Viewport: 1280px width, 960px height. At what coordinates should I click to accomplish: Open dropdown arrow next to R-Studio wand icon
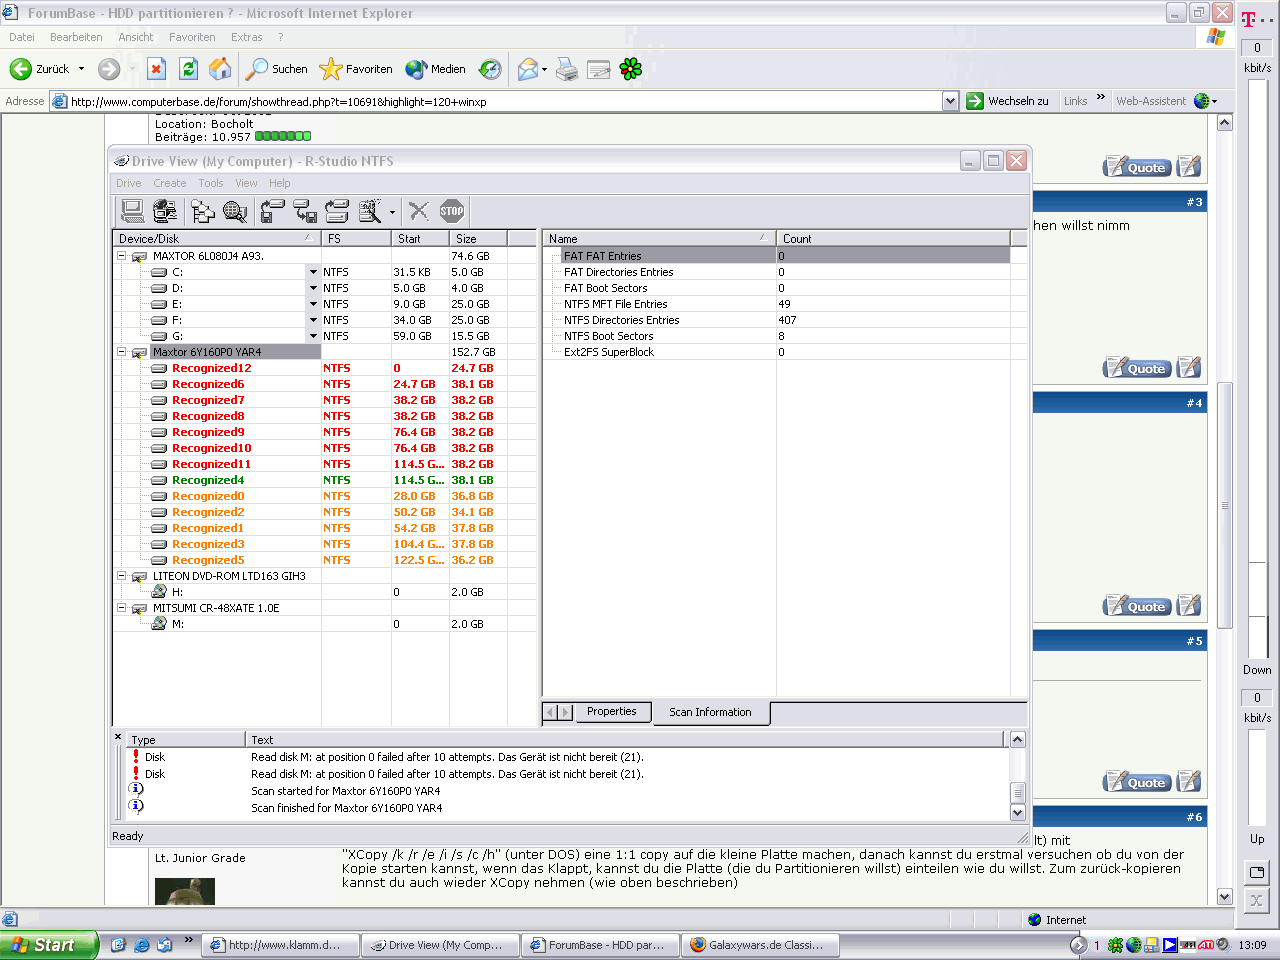tap(392, 212)
